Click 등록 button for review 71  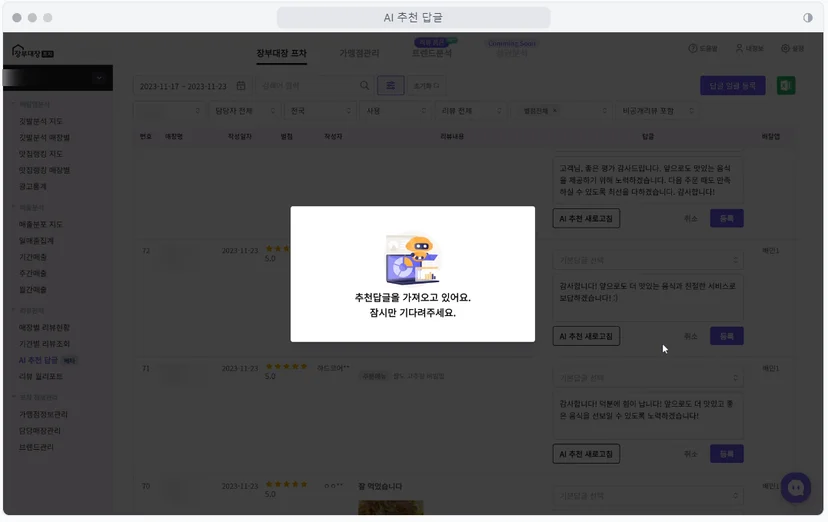pyautogui.click(x=727, y=454)
